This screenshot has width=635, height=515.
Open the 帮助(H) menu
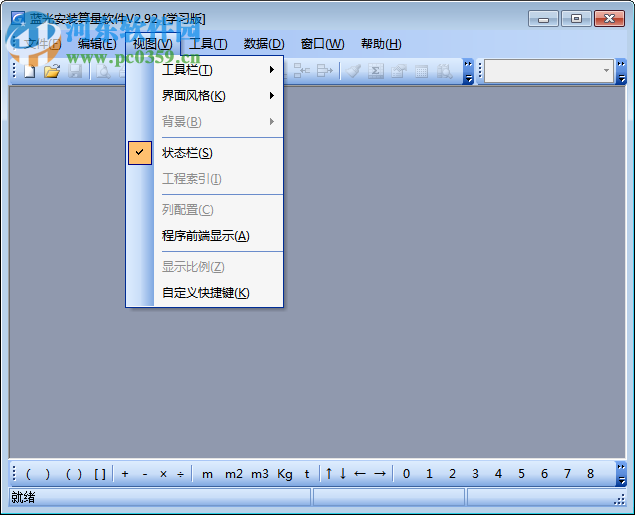[381, 44]
